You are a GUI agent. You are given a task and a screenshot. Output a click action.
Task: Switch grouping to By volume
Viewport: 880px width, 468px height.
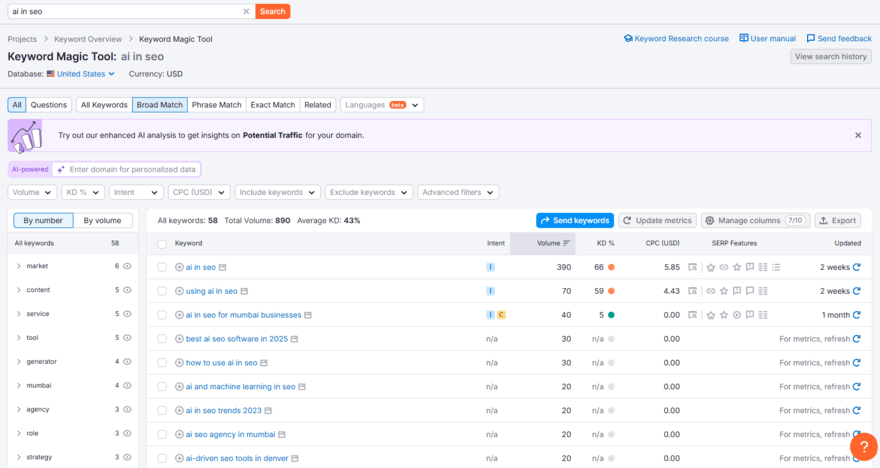102,221
